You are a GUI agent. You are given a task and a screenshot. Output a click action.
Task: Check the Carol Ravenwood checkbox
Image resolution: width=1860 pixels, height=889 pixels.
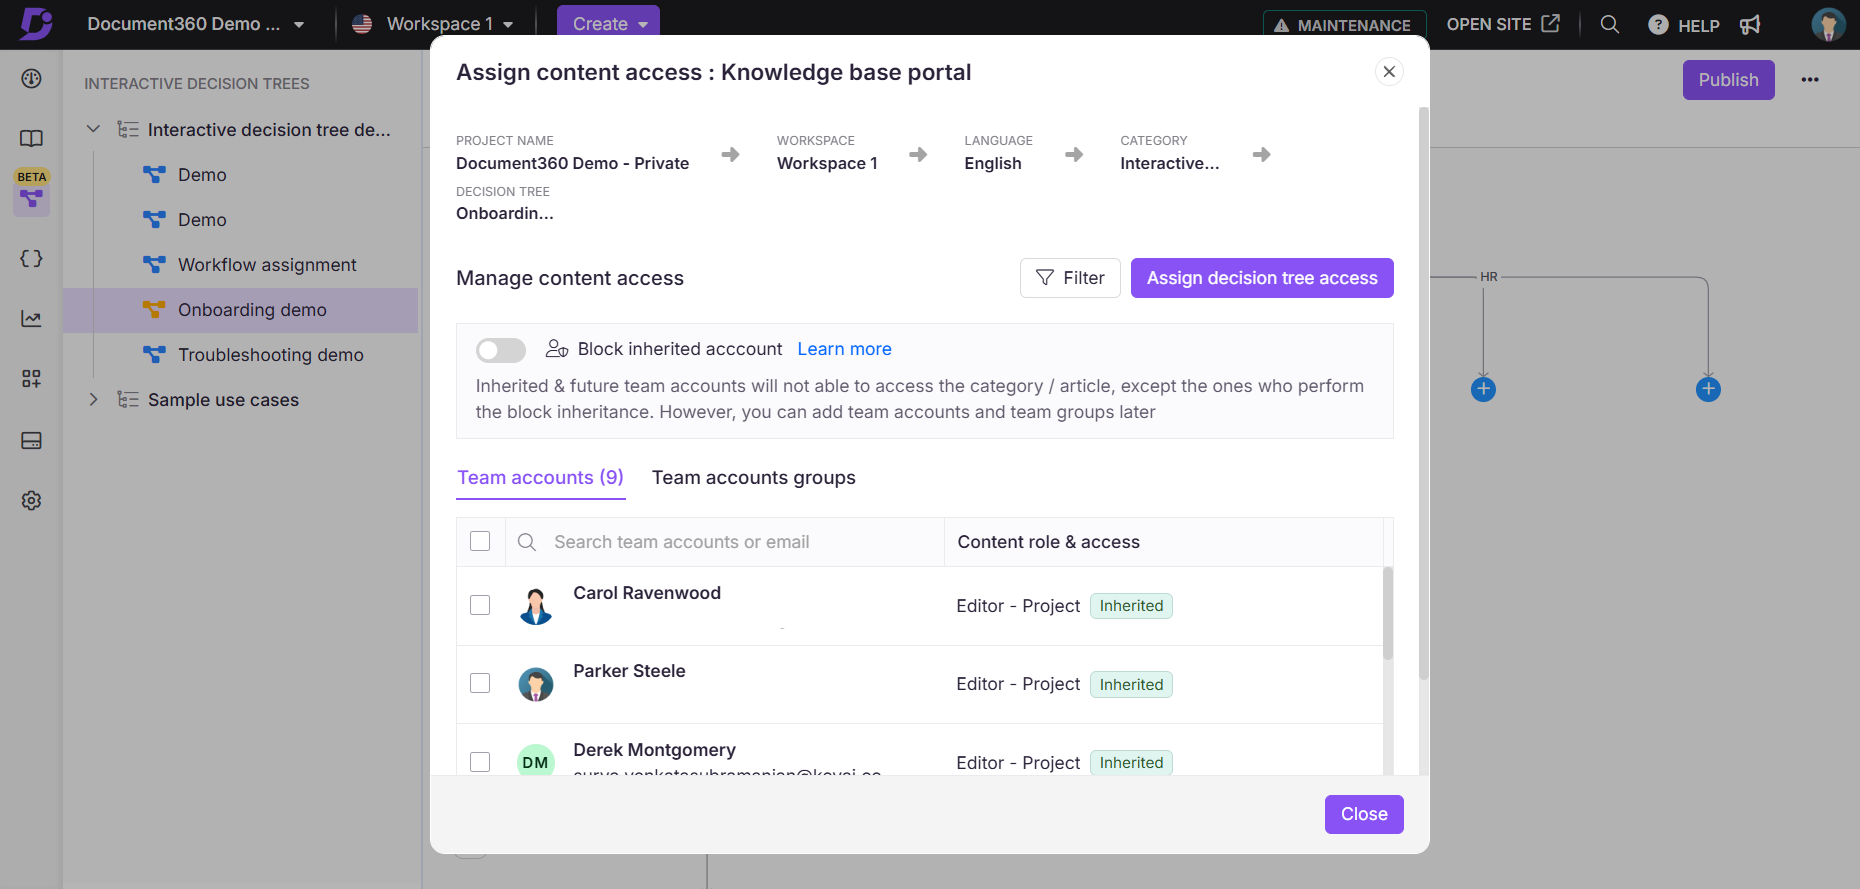point(480,605)
